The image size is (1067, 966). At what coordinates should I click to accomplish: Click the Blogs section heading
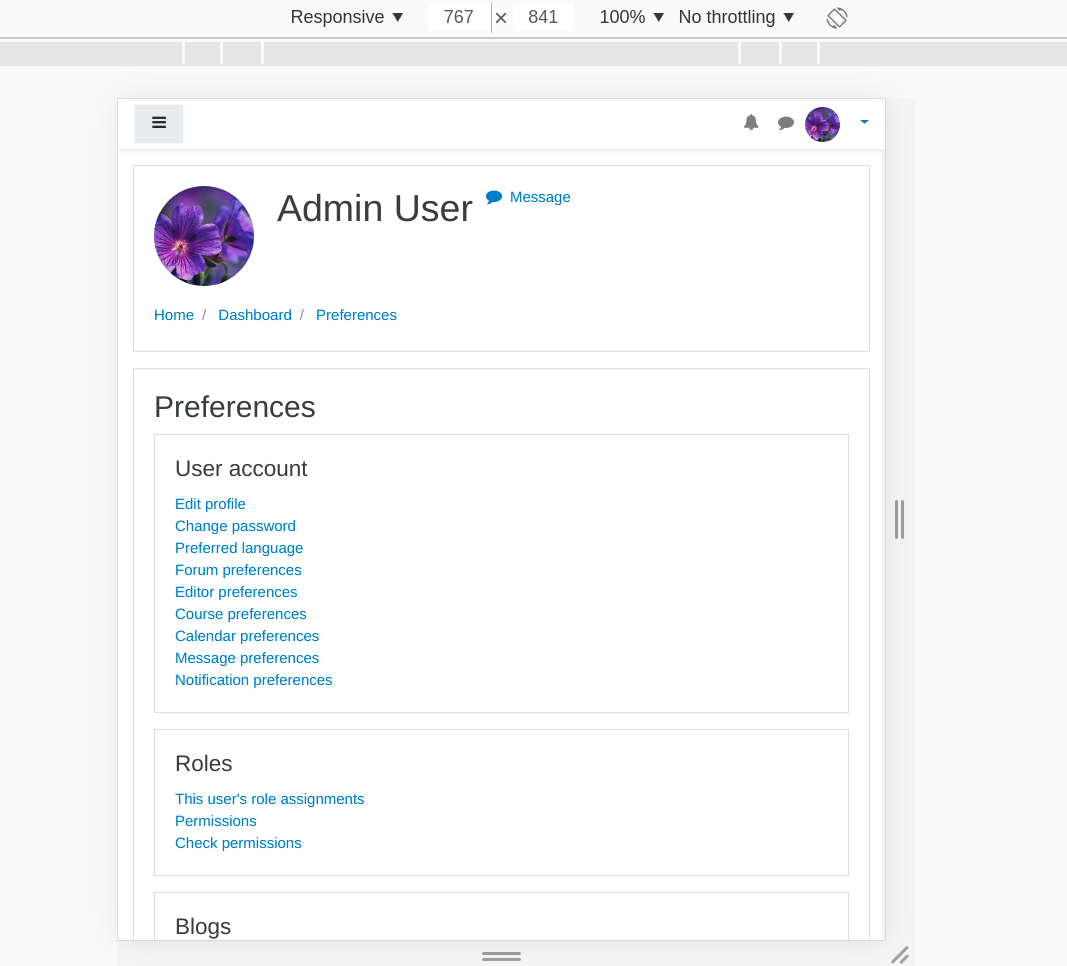203,927
